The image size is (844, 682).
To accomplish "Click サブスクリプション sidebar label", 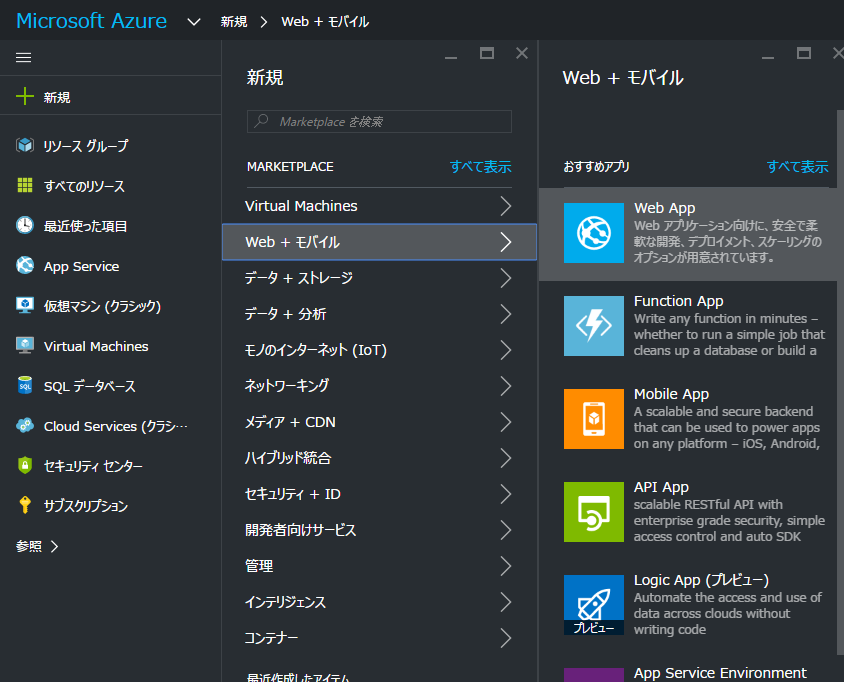I will 86,506.
